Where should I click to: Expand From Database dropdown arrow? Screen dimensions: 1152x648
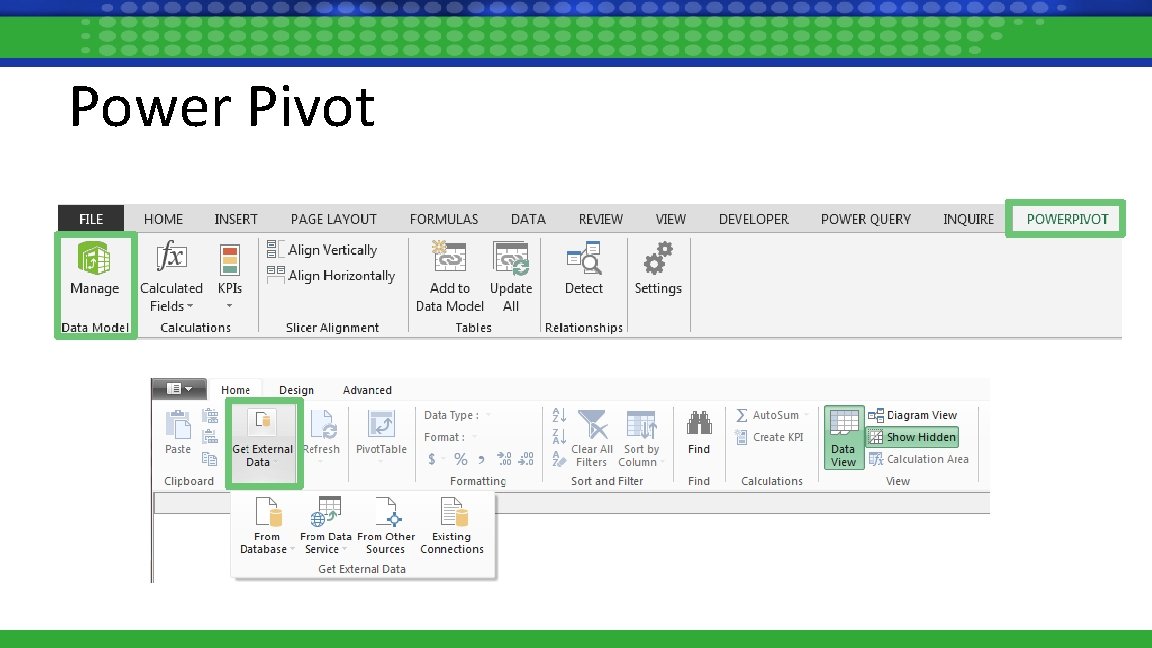tap(292, 549)
